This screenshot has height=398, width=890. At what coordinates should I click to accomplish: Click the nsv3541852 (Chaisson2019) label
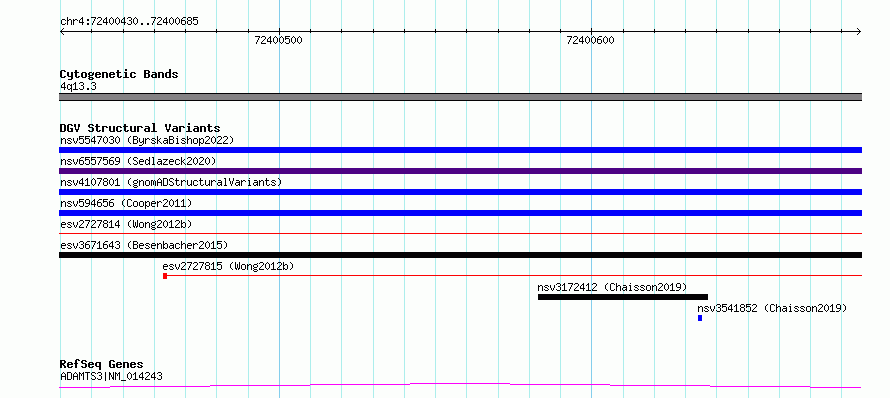tap(772, 308)
